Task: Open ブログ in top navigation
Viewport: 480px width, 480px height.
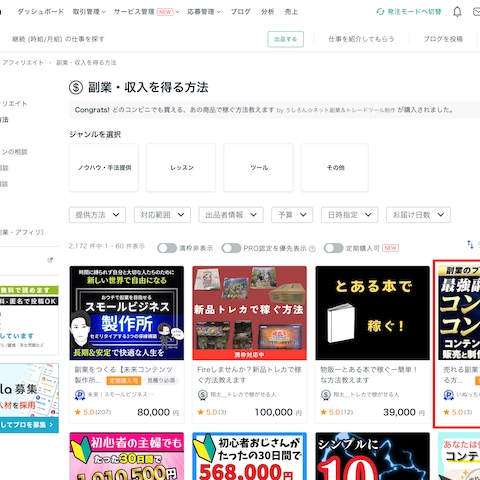Action: point(241,12)
